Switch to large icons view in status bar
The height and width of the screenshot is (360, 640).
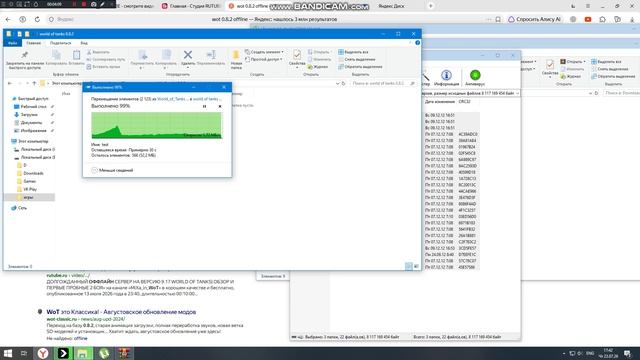point(416,267)
